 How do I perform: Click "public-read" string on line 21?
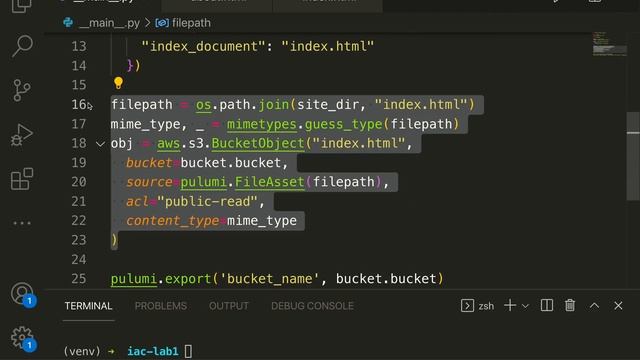207,201
